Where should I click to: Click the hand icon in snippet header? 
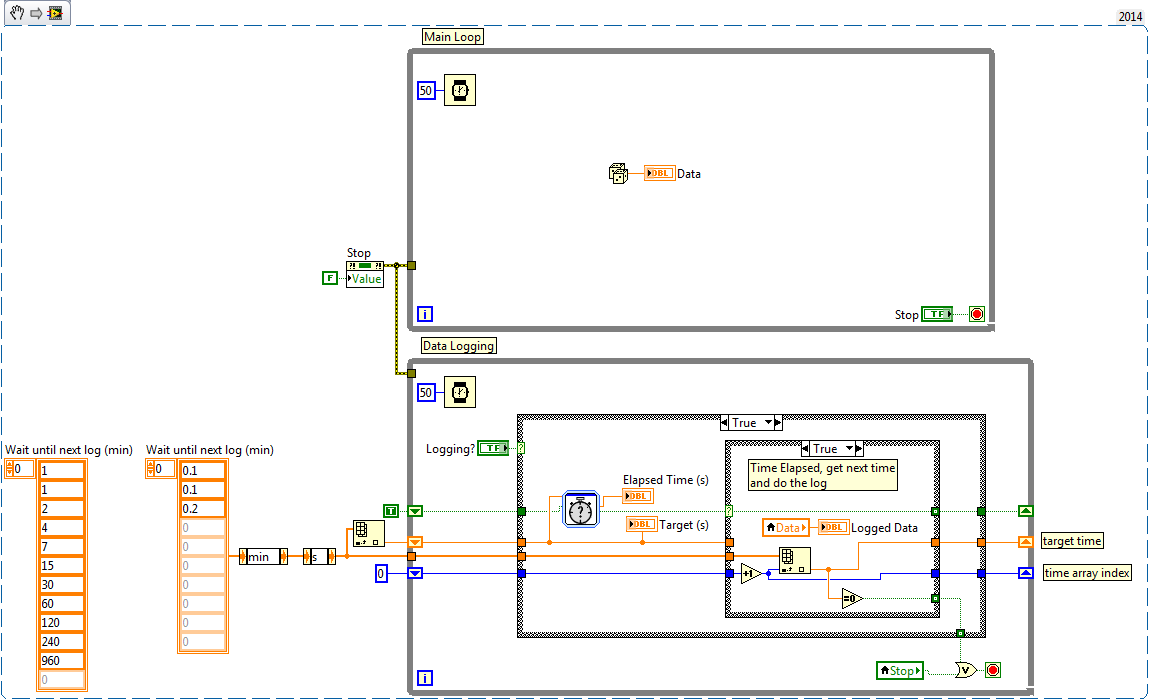pos(17,12)
